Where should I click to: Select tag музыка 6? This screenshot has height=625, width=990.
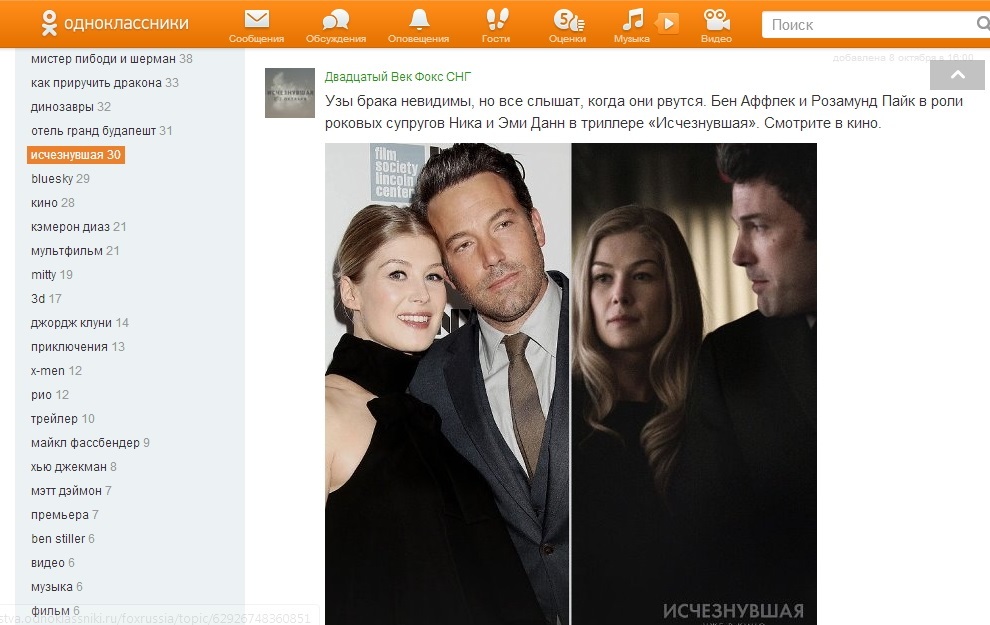click(x=57, y=586)
